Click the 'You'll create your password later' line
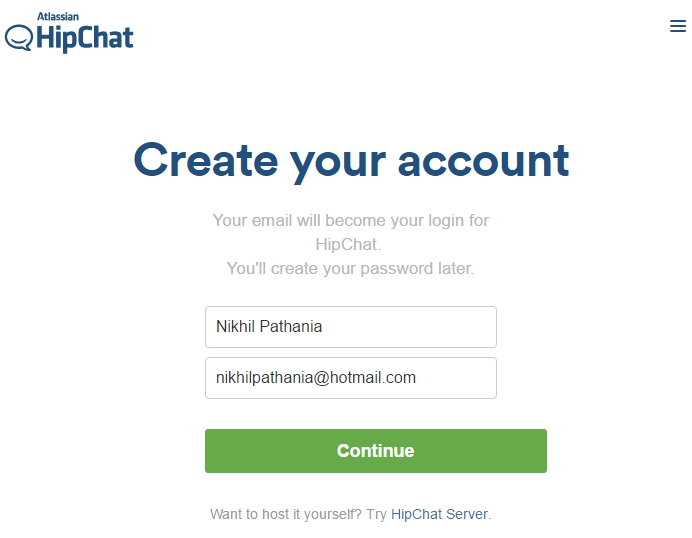Screen dimensions: 692x538 click(350, 268)
